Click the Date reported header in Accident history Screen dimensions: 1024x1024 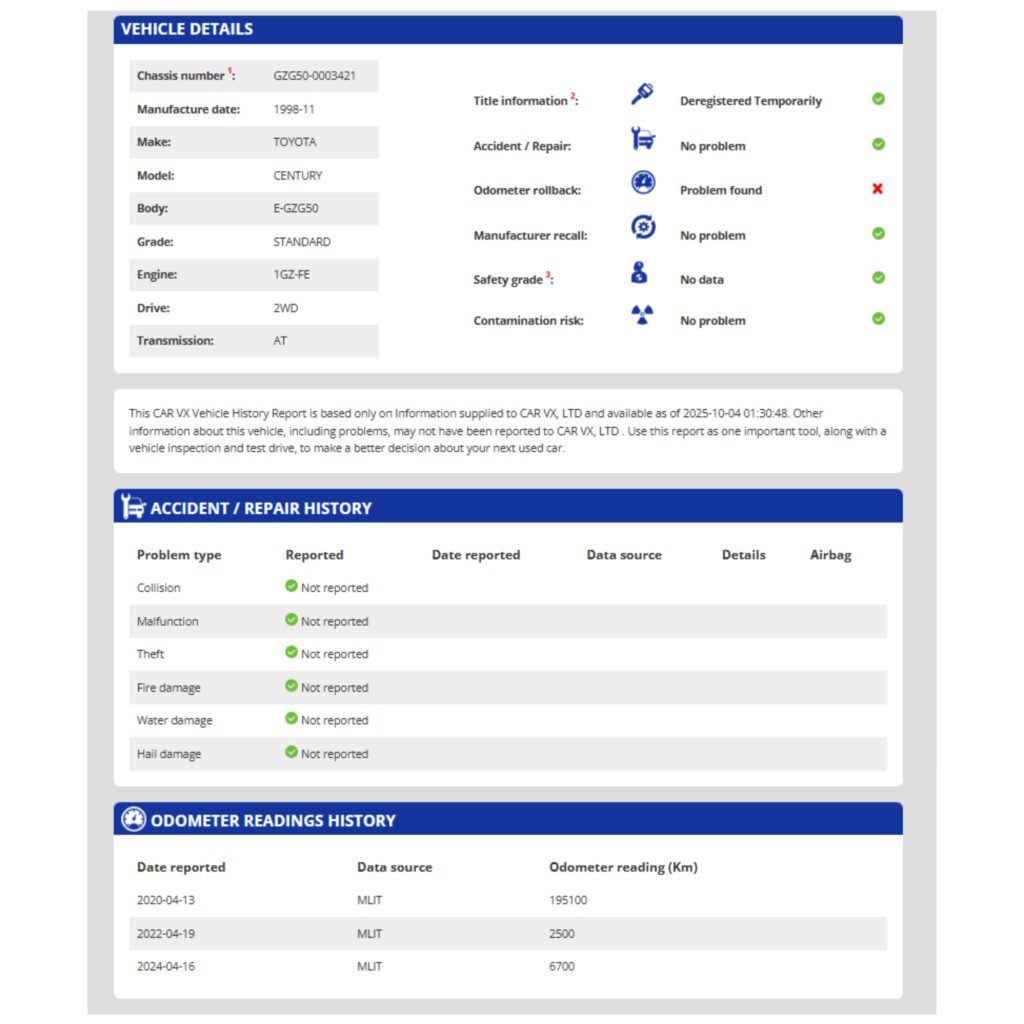pyautogui.click(x=475, y=555)
